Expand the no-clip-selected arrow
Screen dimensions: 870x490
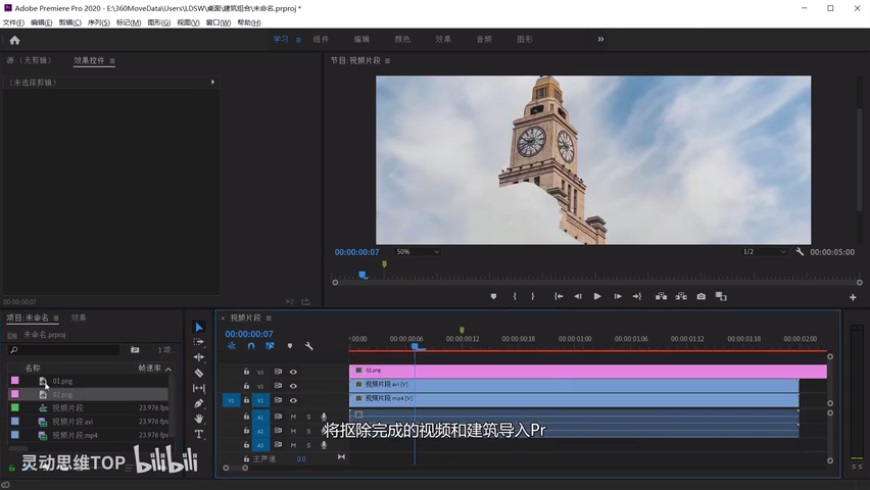(x=213, y=82)
